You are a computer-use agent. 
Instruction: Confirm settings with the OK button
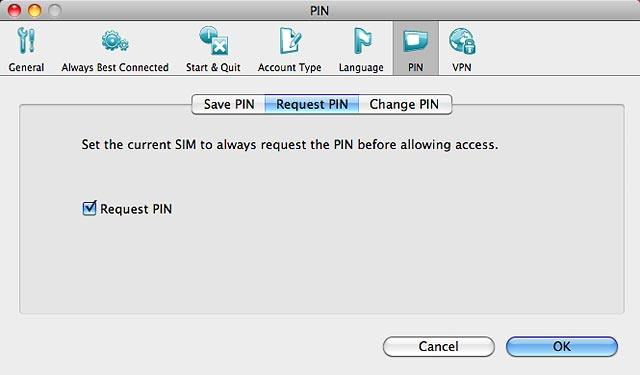562,346
